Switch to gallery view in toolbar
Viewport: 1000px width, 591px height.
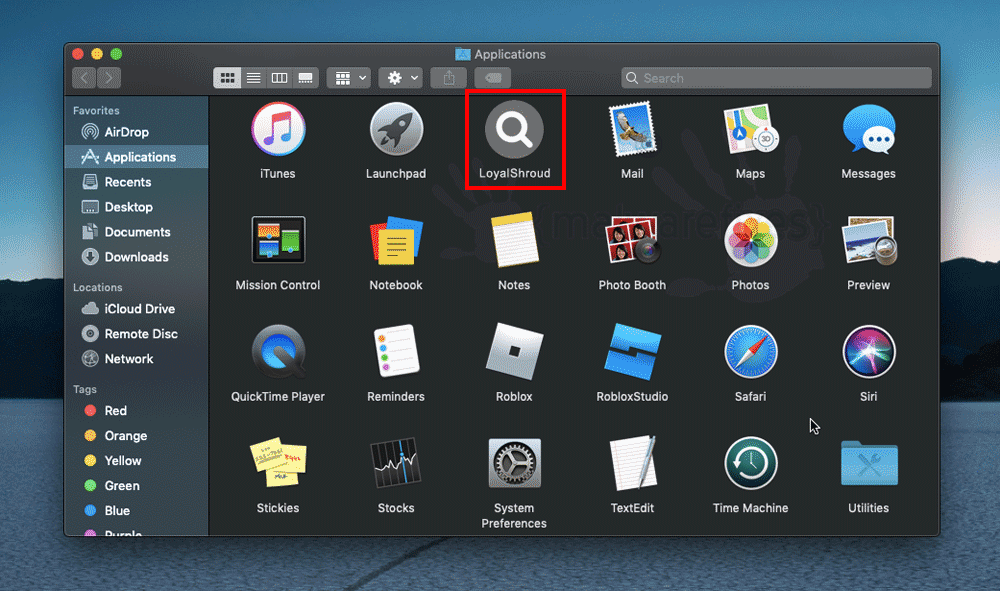(305, 78)
